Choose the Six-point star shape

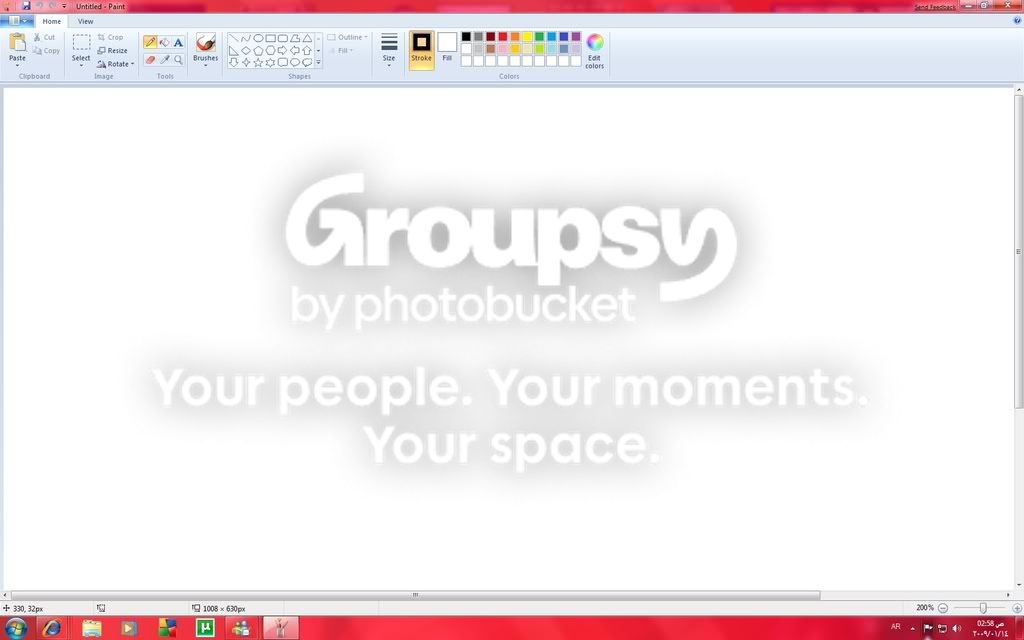coord(270,62)
